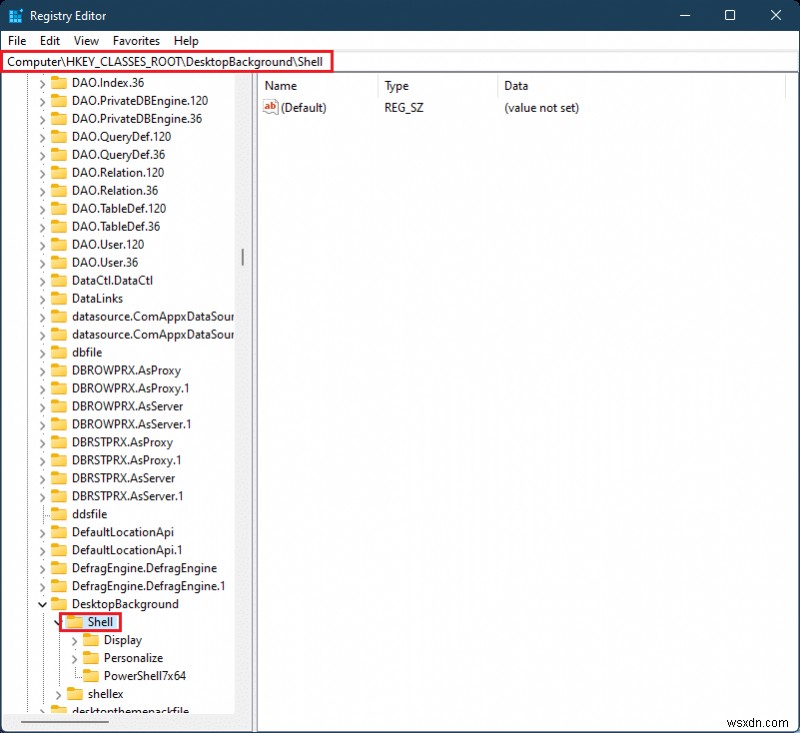Open the View menu

point(86,41)
